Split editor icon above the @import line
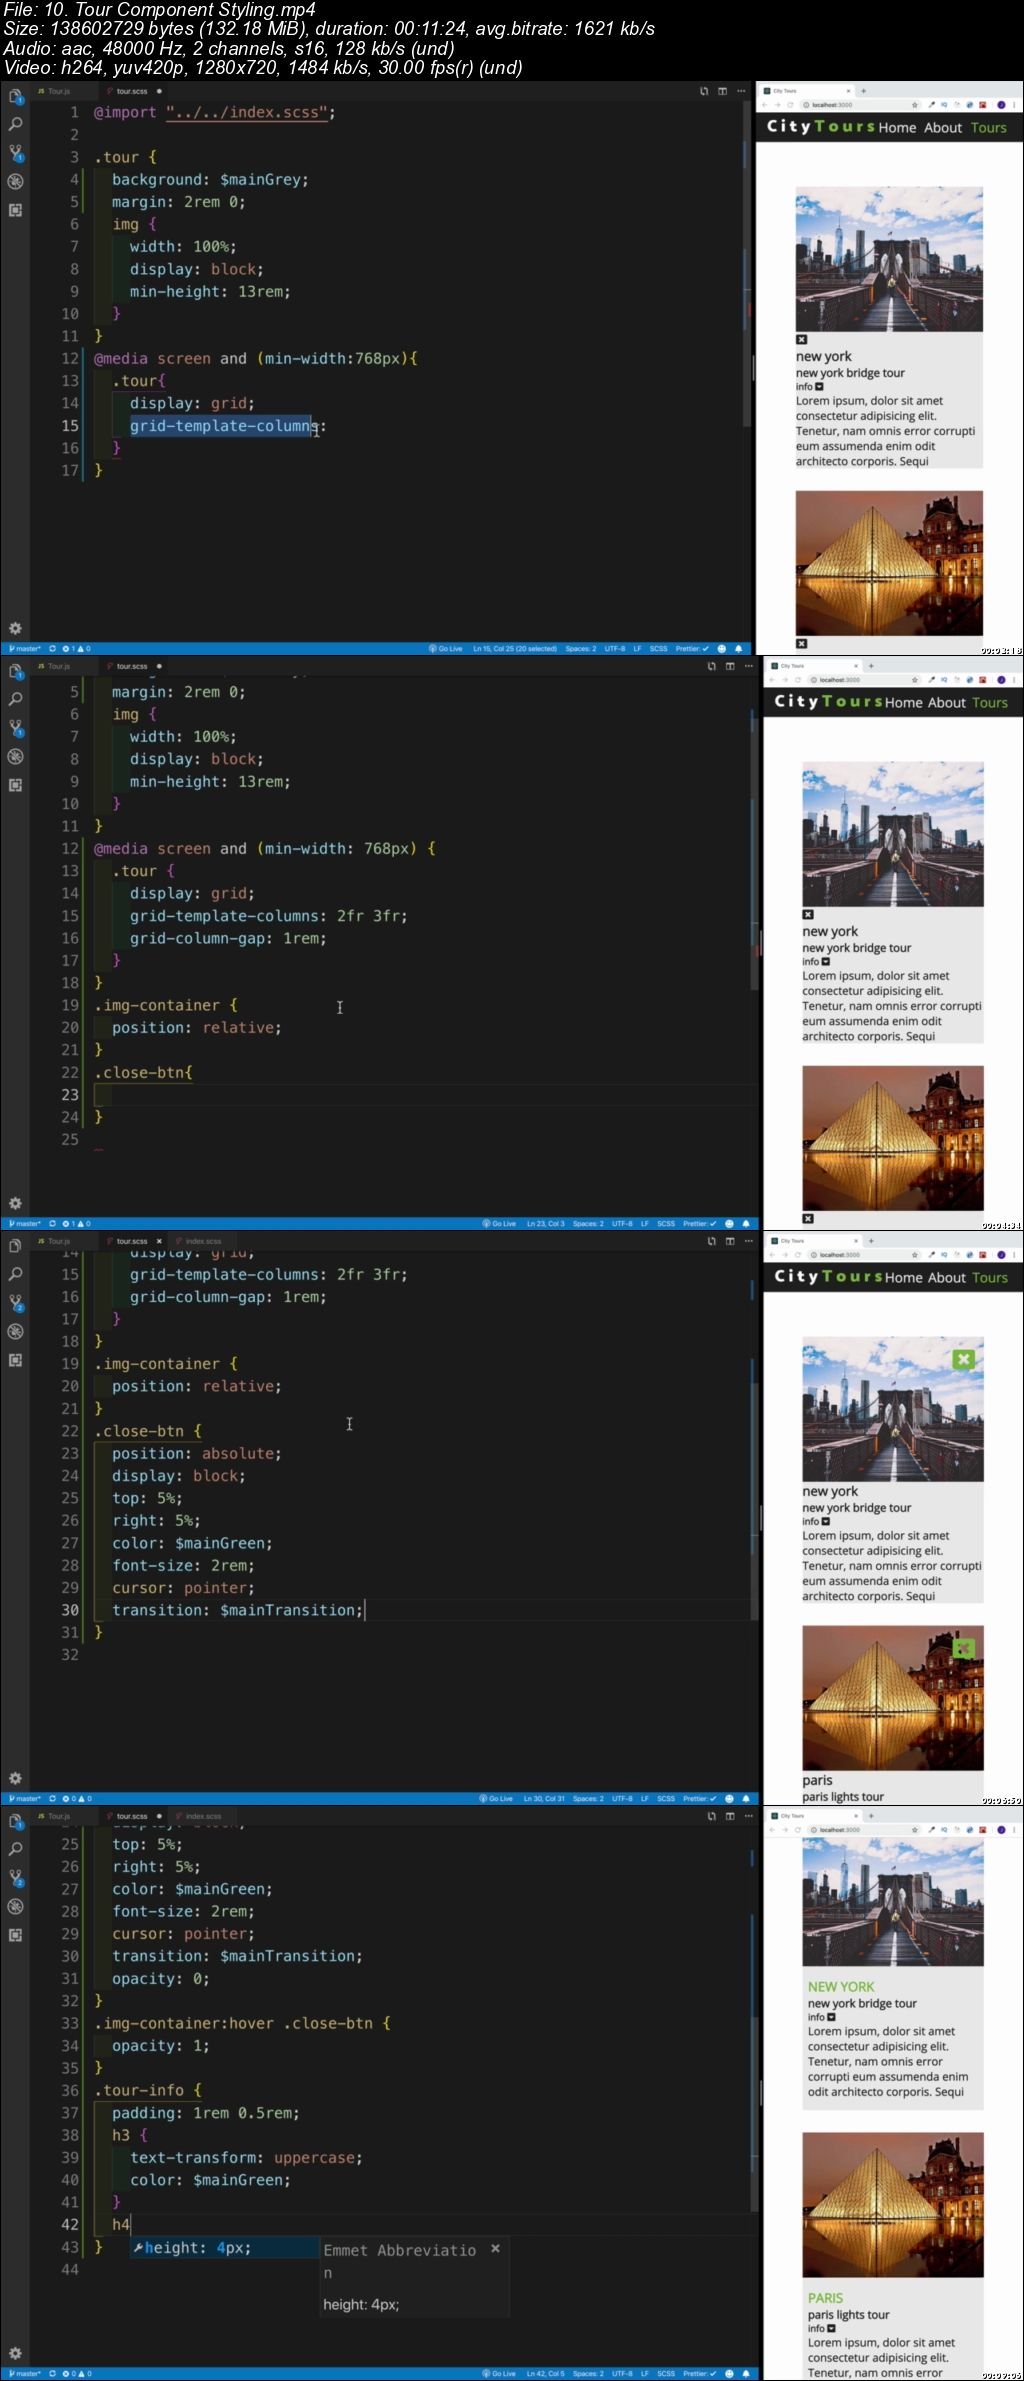This screenshot has height=2381, width=1024. (x=722, y=91)
